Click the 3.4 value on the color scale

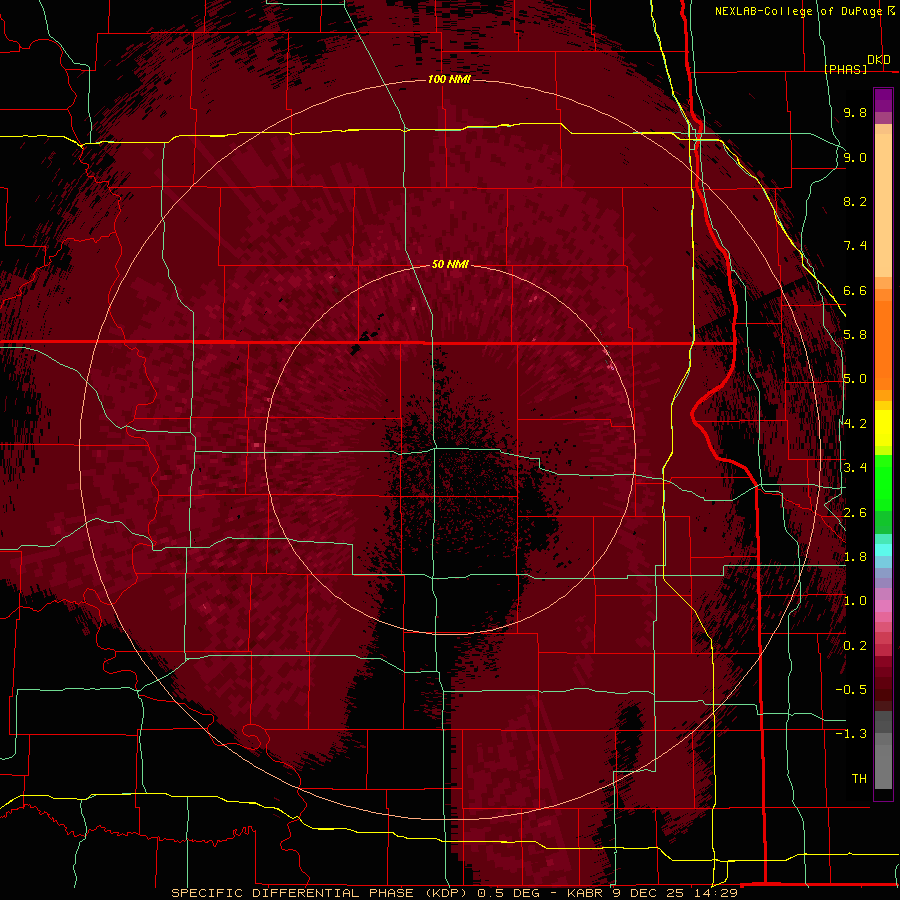click(x=855, y=468)
